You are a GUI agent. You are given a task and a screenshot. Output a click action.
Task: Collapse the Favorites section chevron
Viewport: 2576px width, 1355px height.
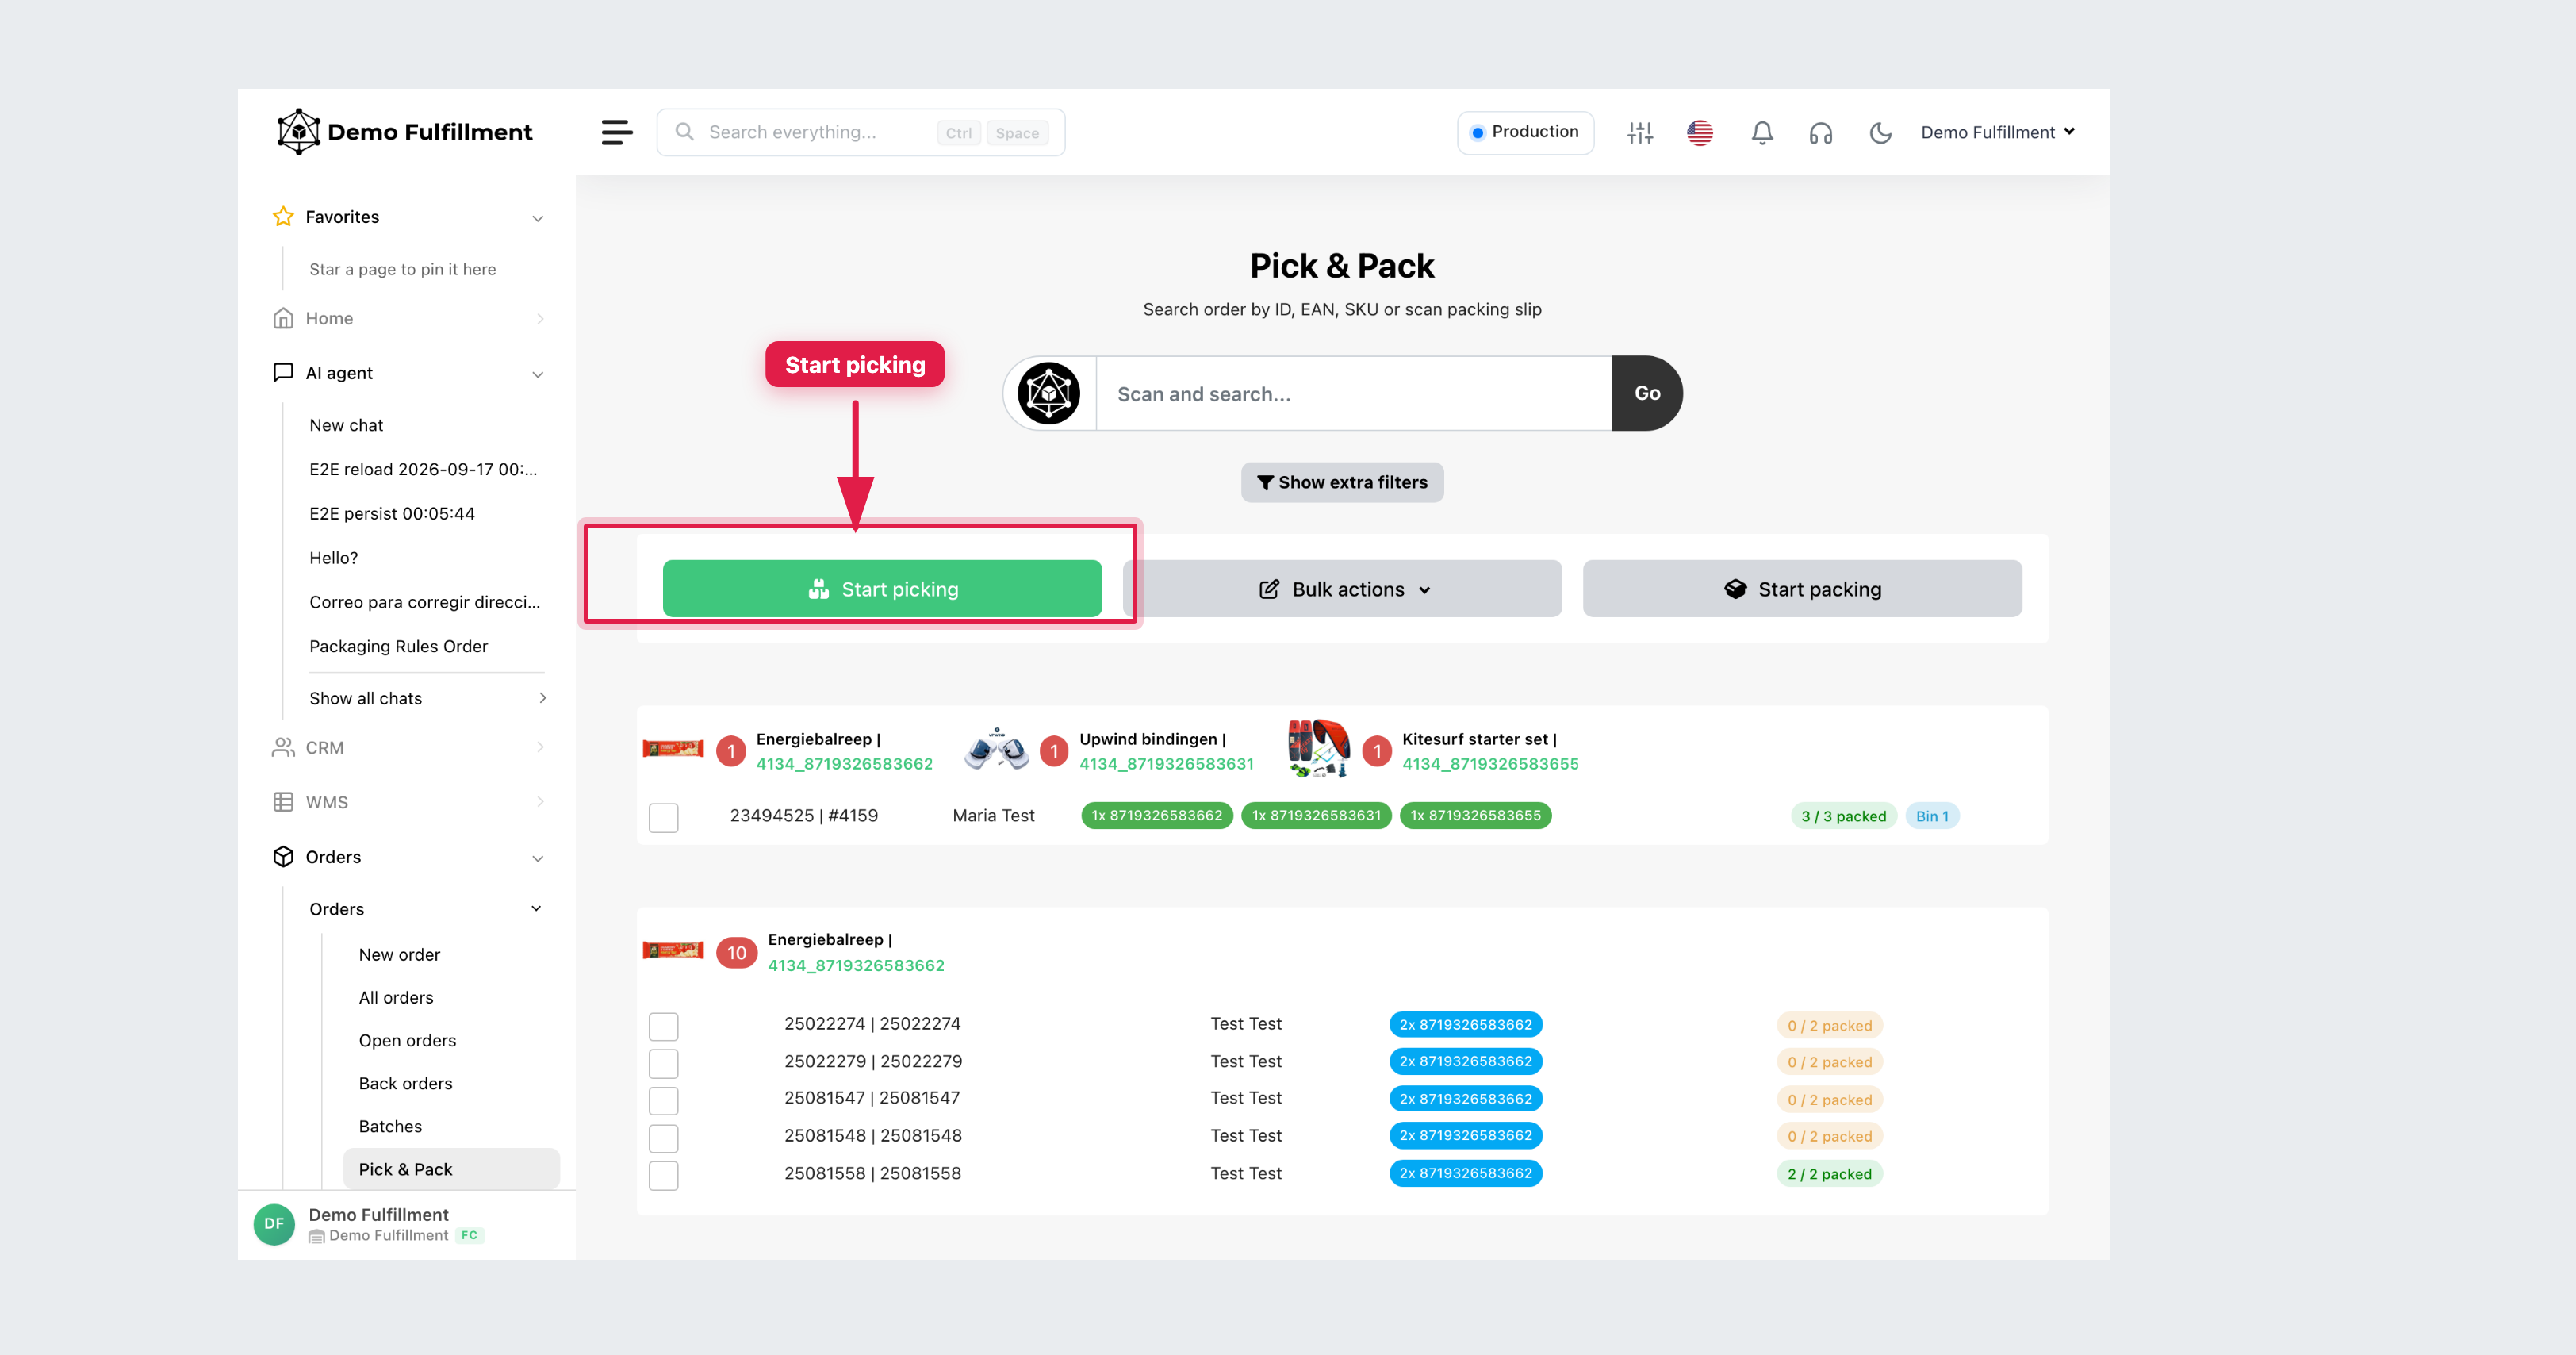pos(538,218)
